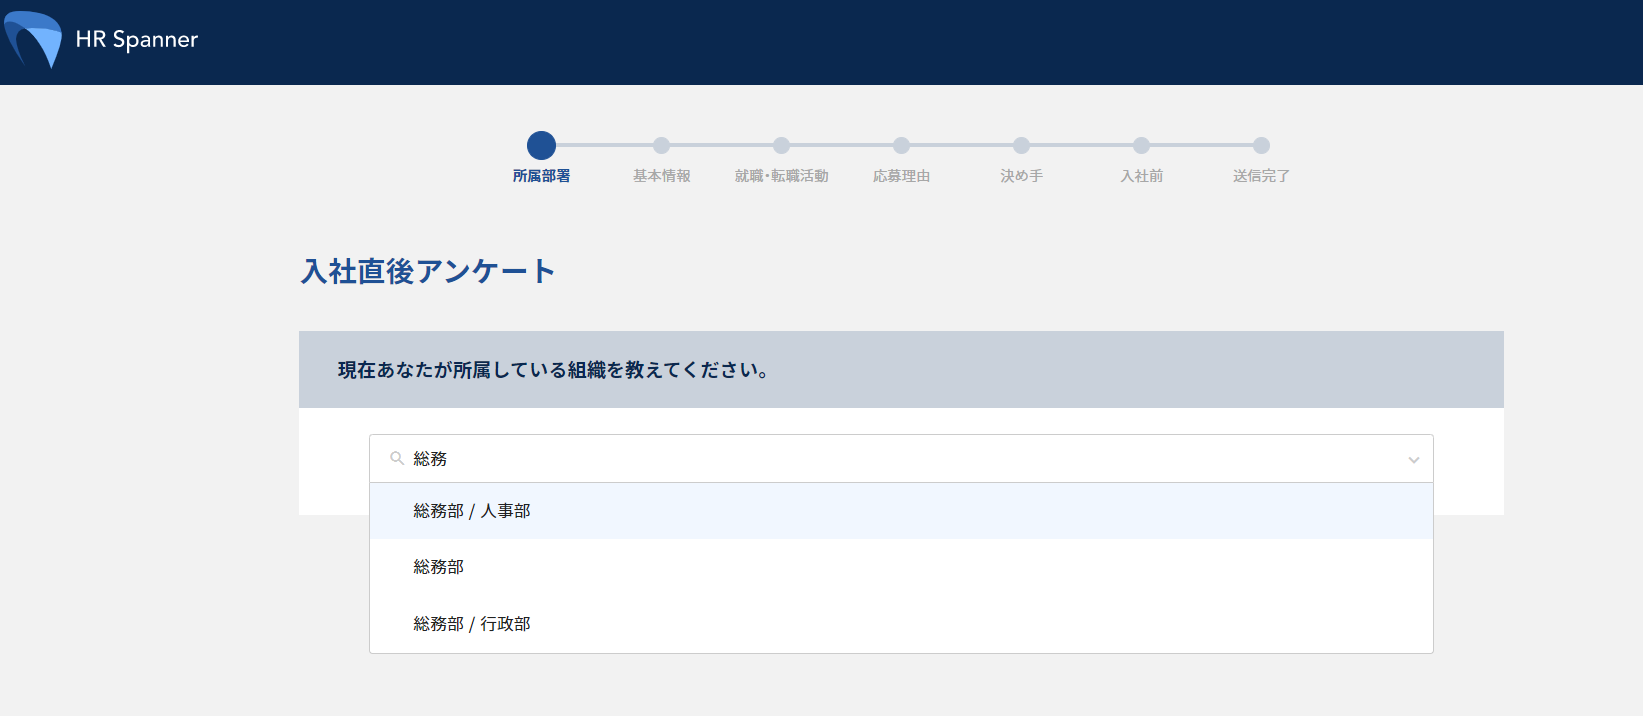Viewport: 1643px width, 716px height.
Task: Go to the 基本情報 step label
Action: pos(661,176)
